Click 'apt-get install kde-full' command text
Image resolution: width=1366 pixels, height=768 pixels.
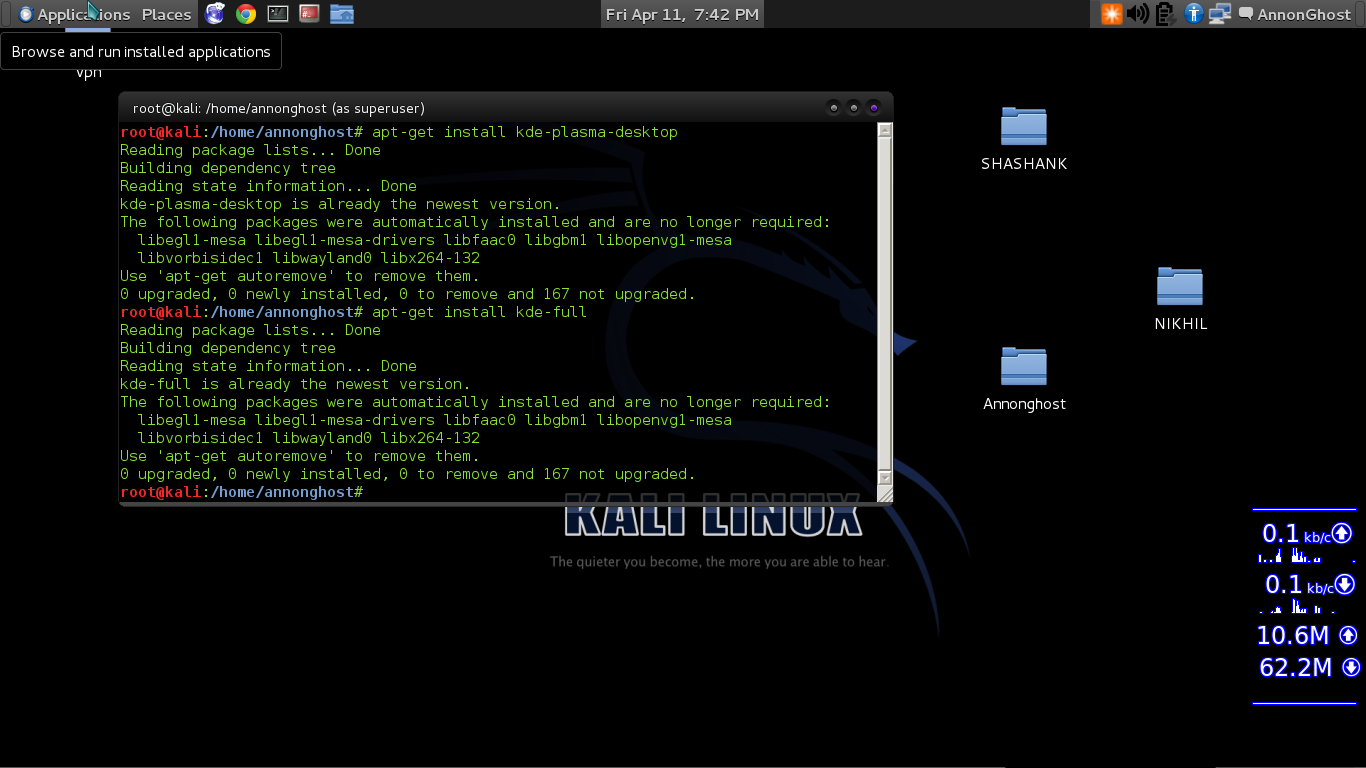tap(479, 312)
